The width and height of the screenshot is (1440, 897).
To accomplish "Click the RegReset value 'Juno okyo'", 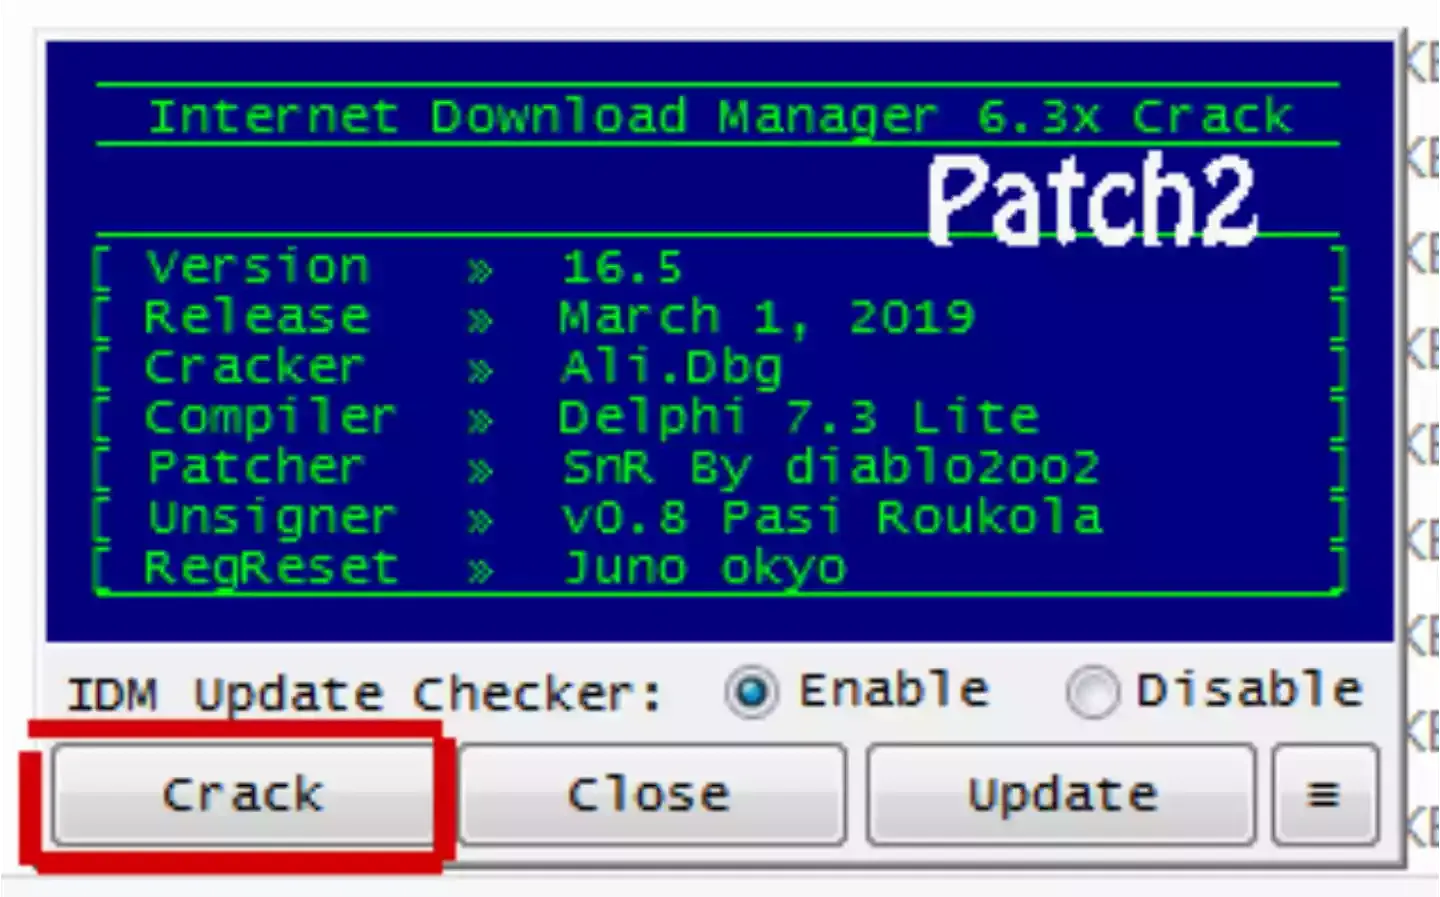I will tap(705, 568).
